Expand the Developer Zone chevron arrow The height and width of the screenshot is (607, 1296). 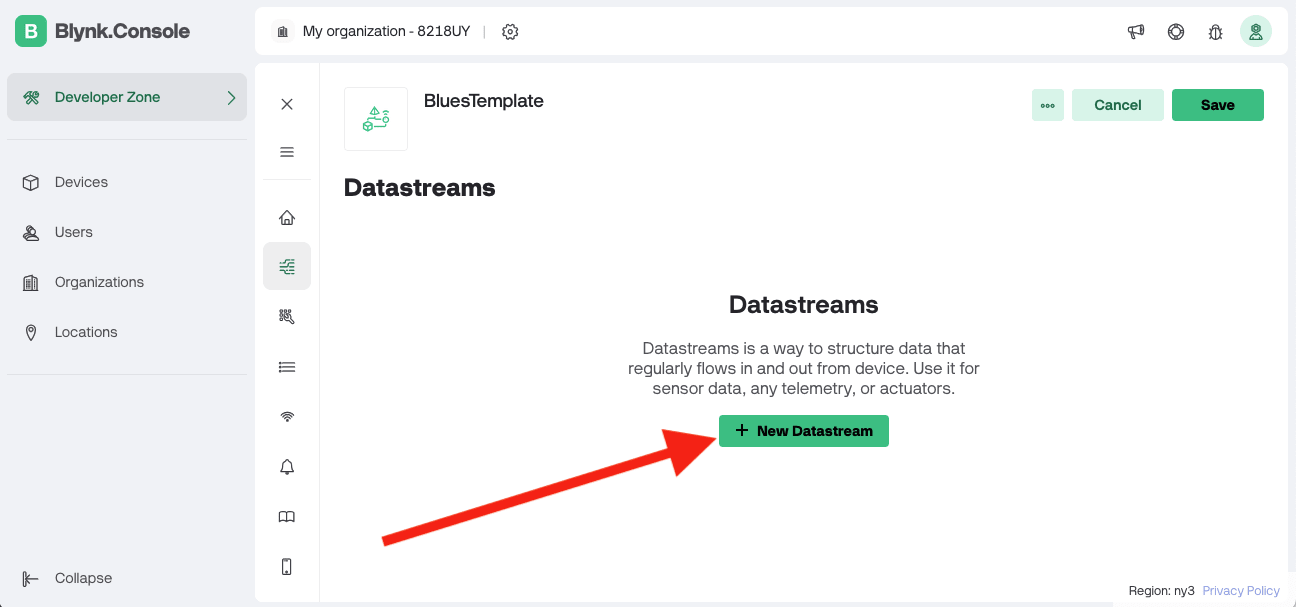tap(231, 97)
